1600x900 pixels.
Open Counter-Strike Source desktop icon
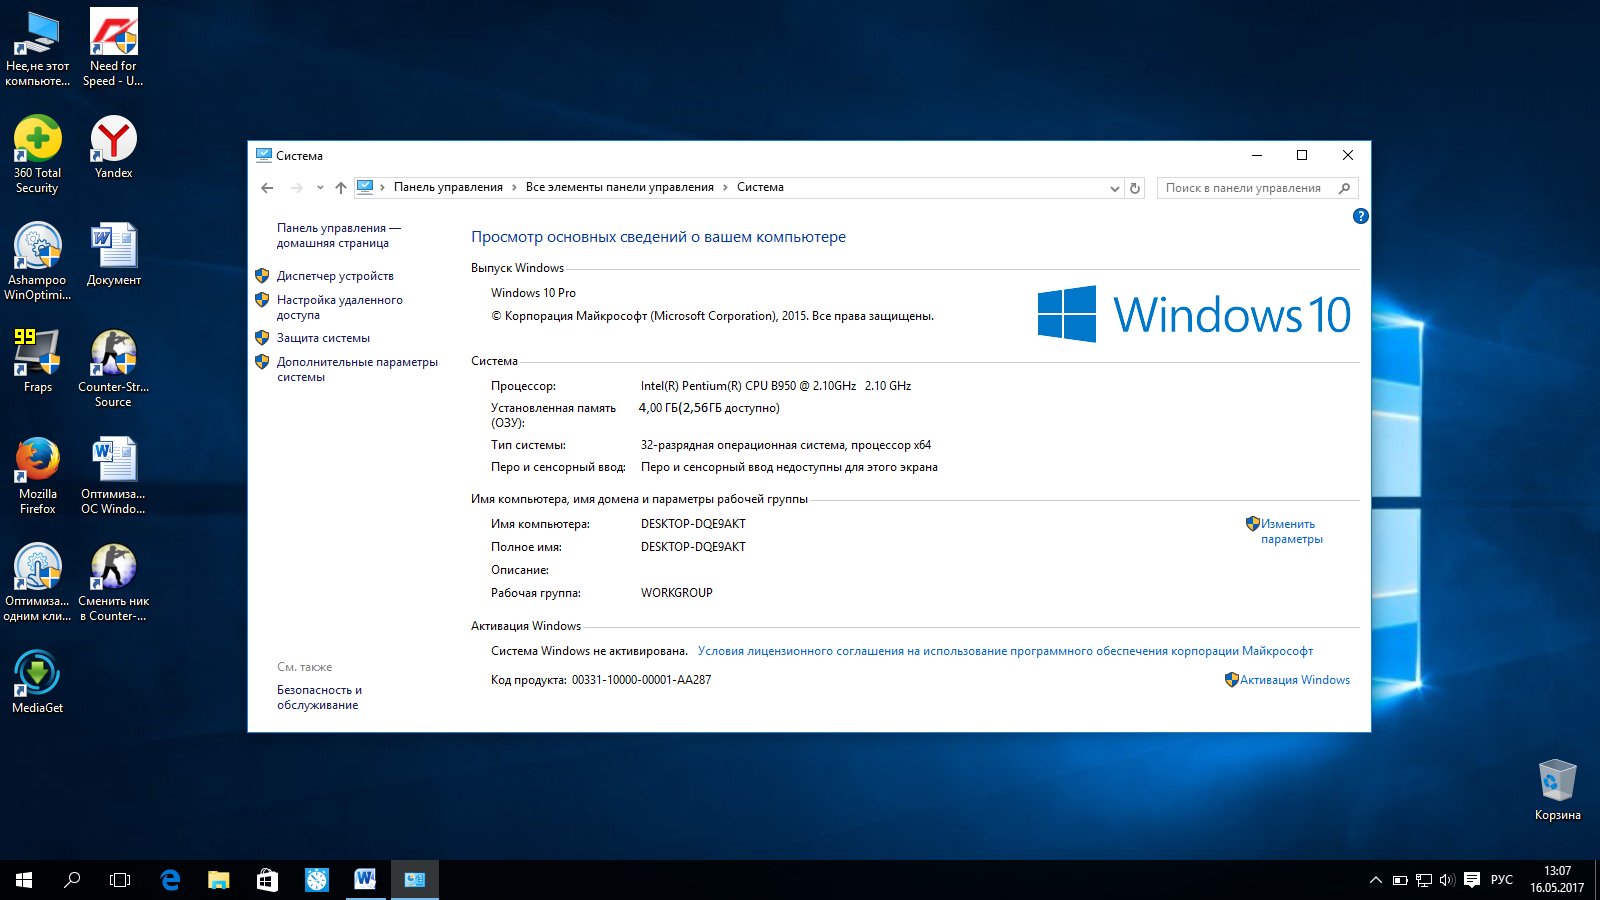click(113, 369)
